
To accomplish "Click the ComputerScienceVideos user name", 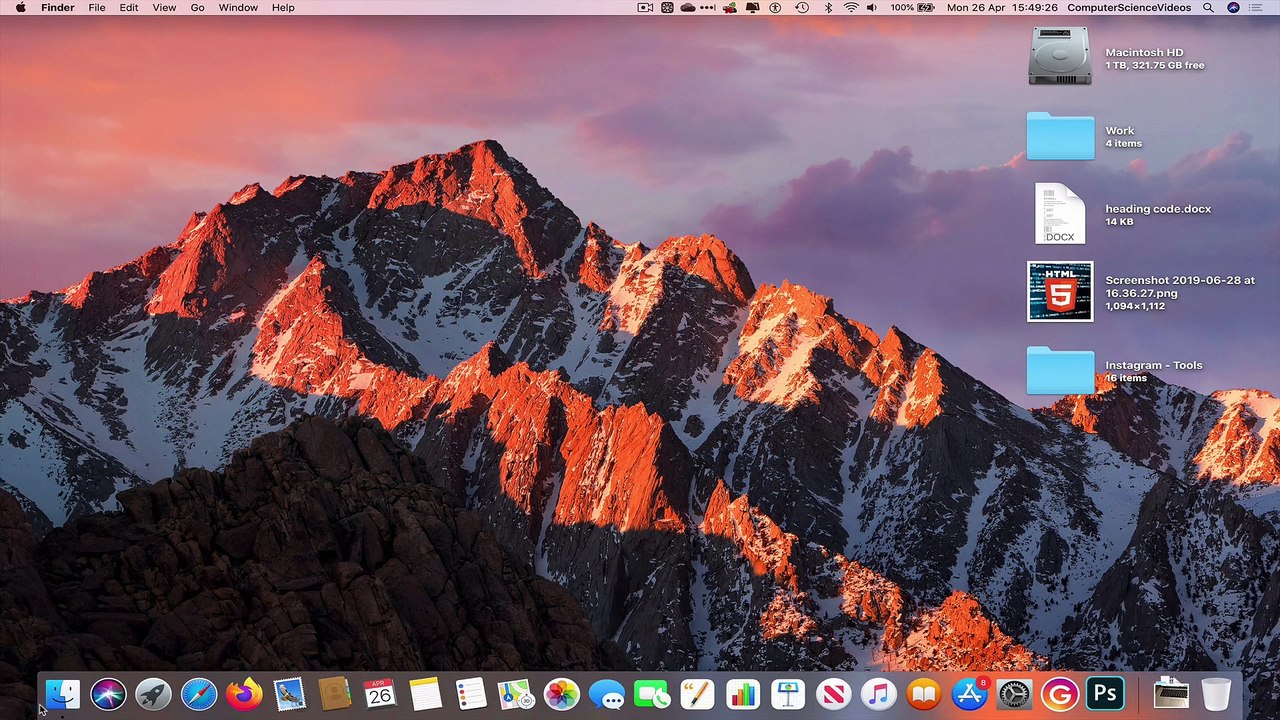I will pos(1129,7).
